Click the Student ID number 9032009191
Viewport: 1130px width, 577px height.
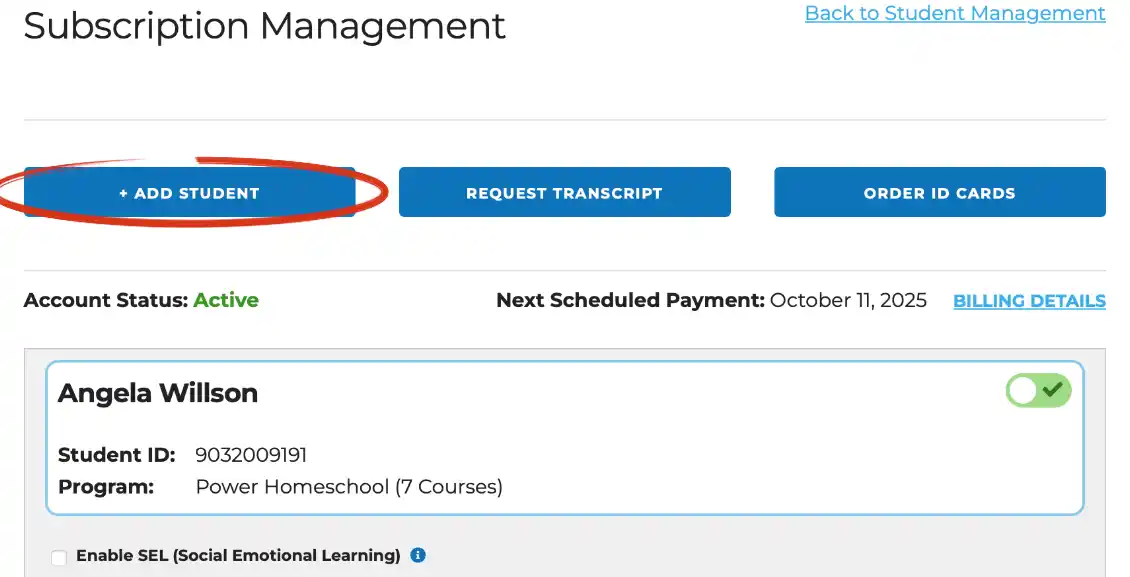point(251,455)
